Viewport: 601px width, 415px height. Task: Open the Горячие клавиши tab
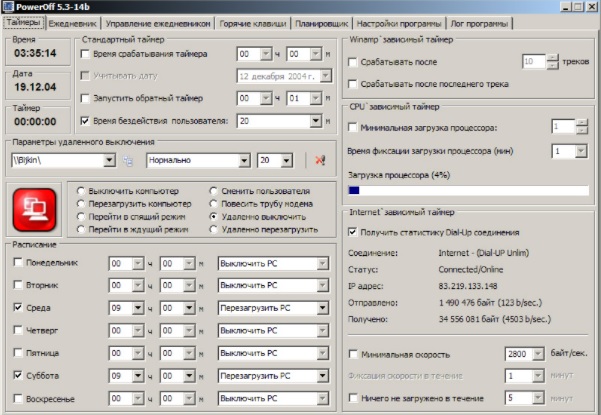pos(253,23)
